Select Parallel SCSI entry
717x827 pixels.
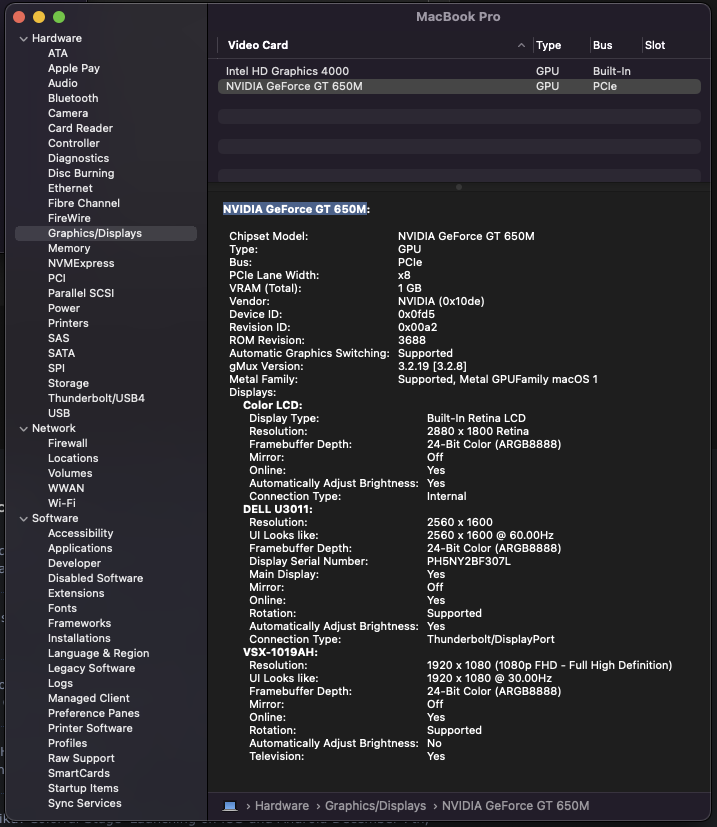[81, 293]
